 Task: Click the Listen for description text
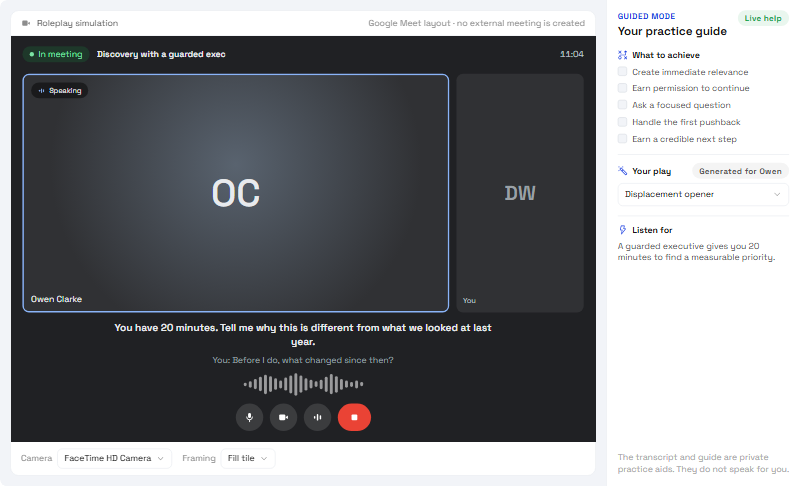pos(696,251)
